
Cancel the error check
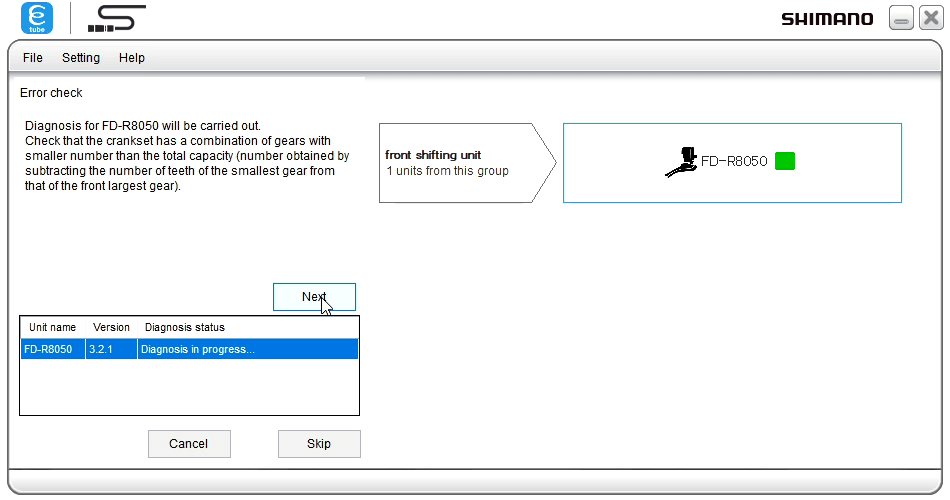189,444
